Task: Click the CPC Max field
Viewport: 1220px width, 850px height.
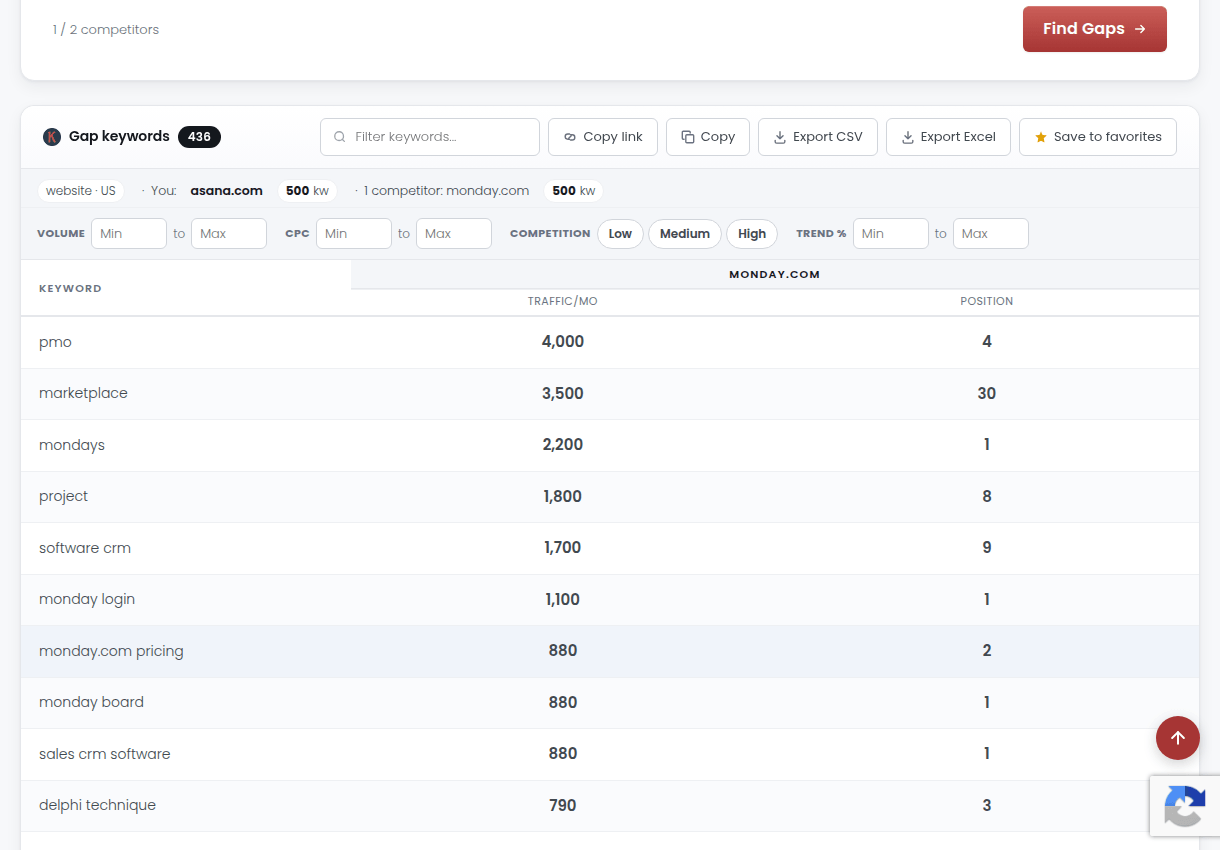Action: 454,234
